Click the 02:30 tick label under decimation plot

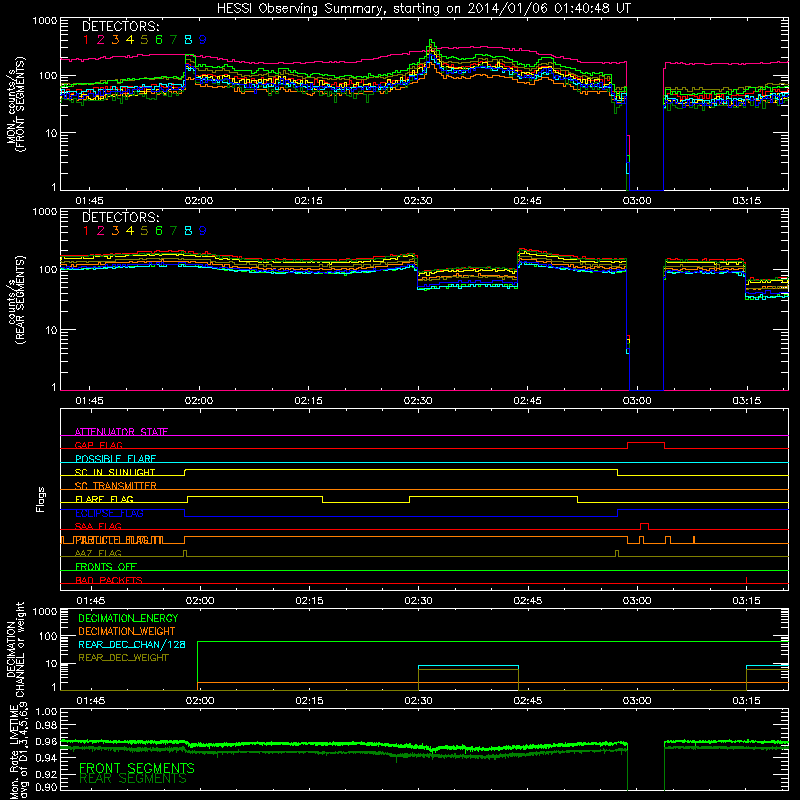pyautogui.click(x=418, y=701)
